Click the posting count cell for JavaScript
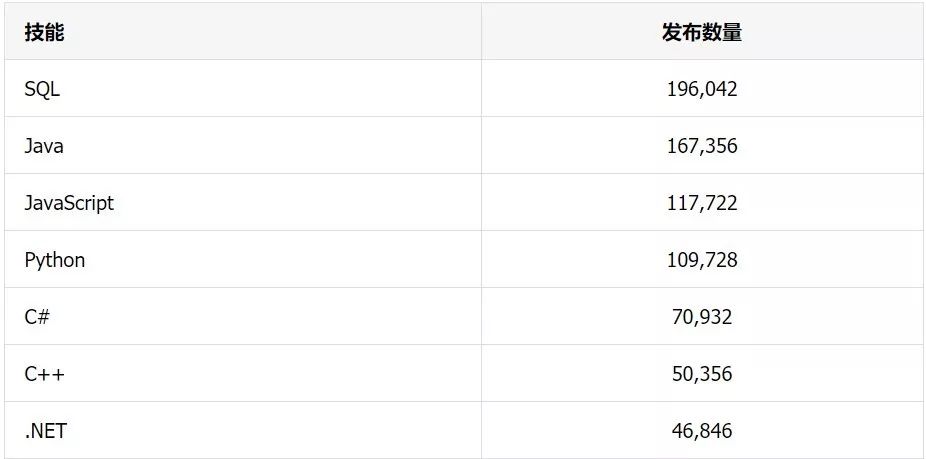Screen dimensions: 926x459 (x=703, y=202)
